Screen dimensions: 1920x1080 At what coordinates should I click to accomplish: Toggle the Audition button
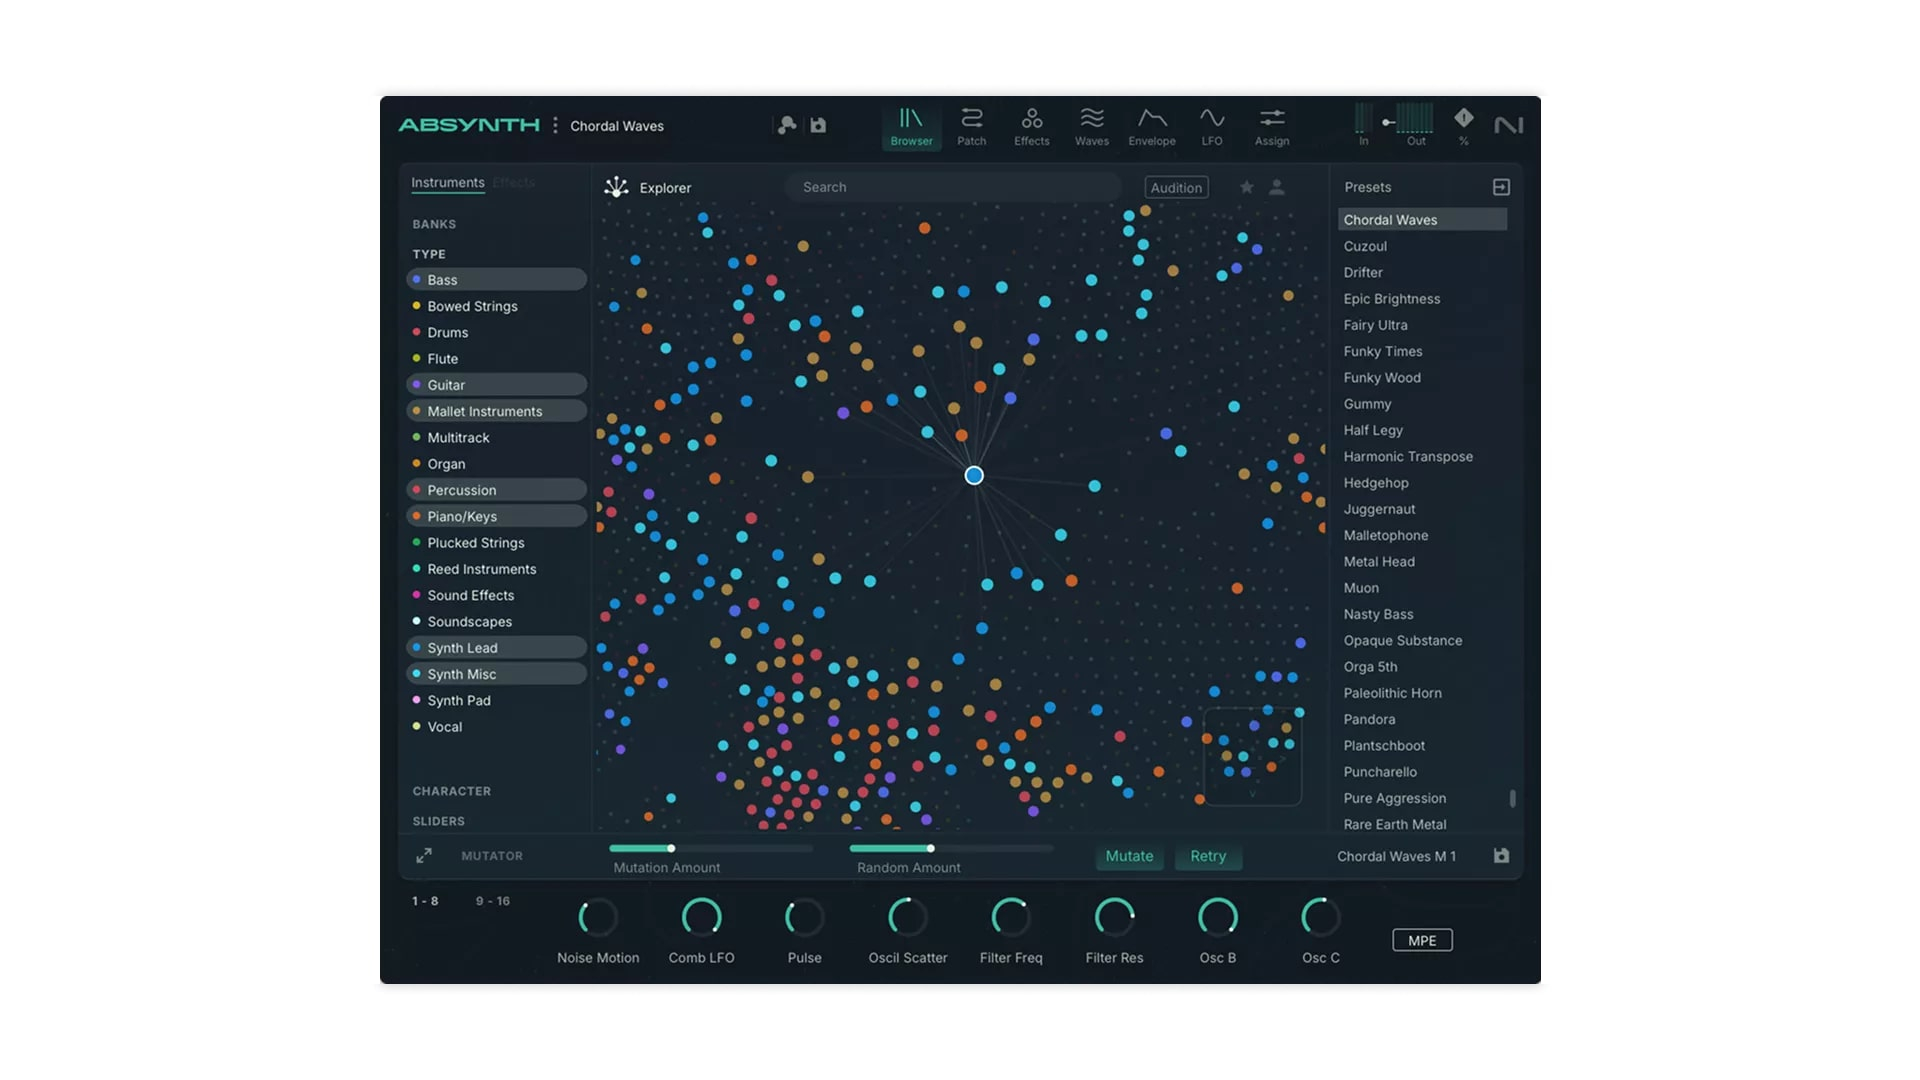1176,188
